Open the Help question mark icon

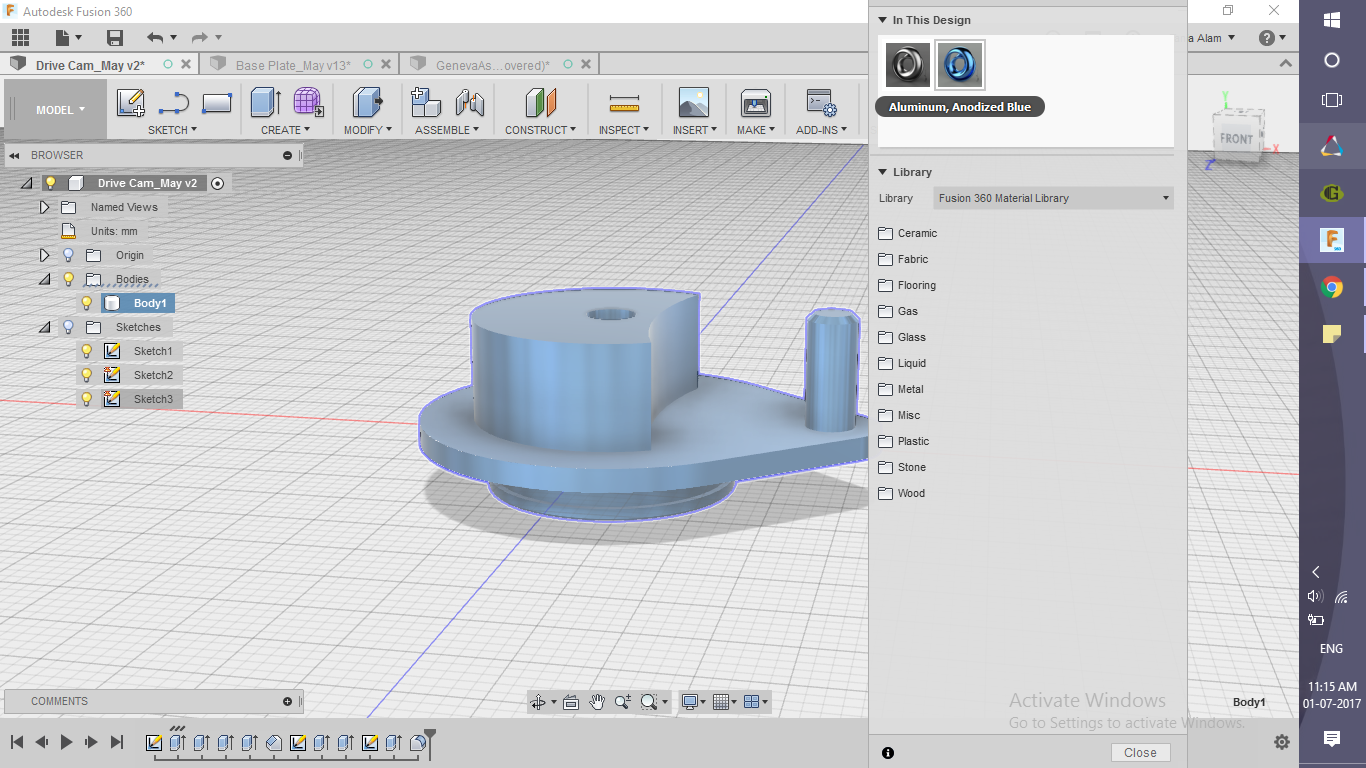point(1267,38)
